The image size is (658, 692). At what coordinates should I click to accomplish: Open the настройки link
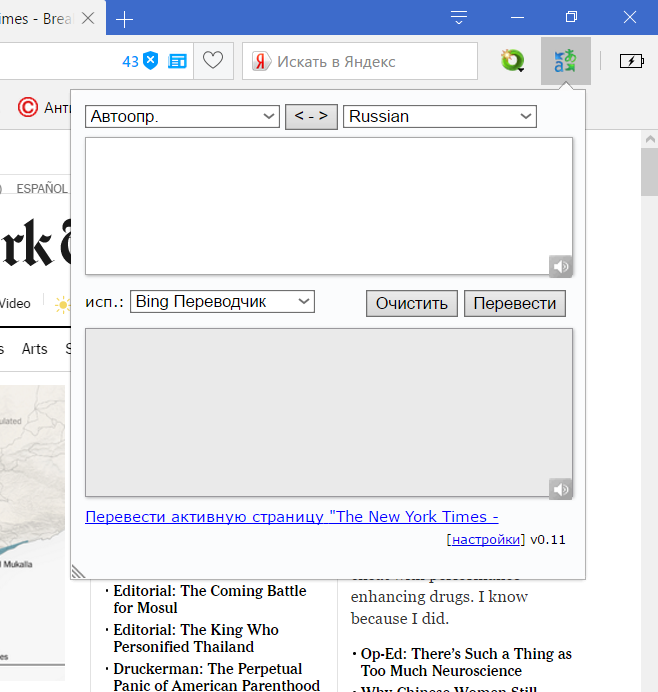(485, 539)
